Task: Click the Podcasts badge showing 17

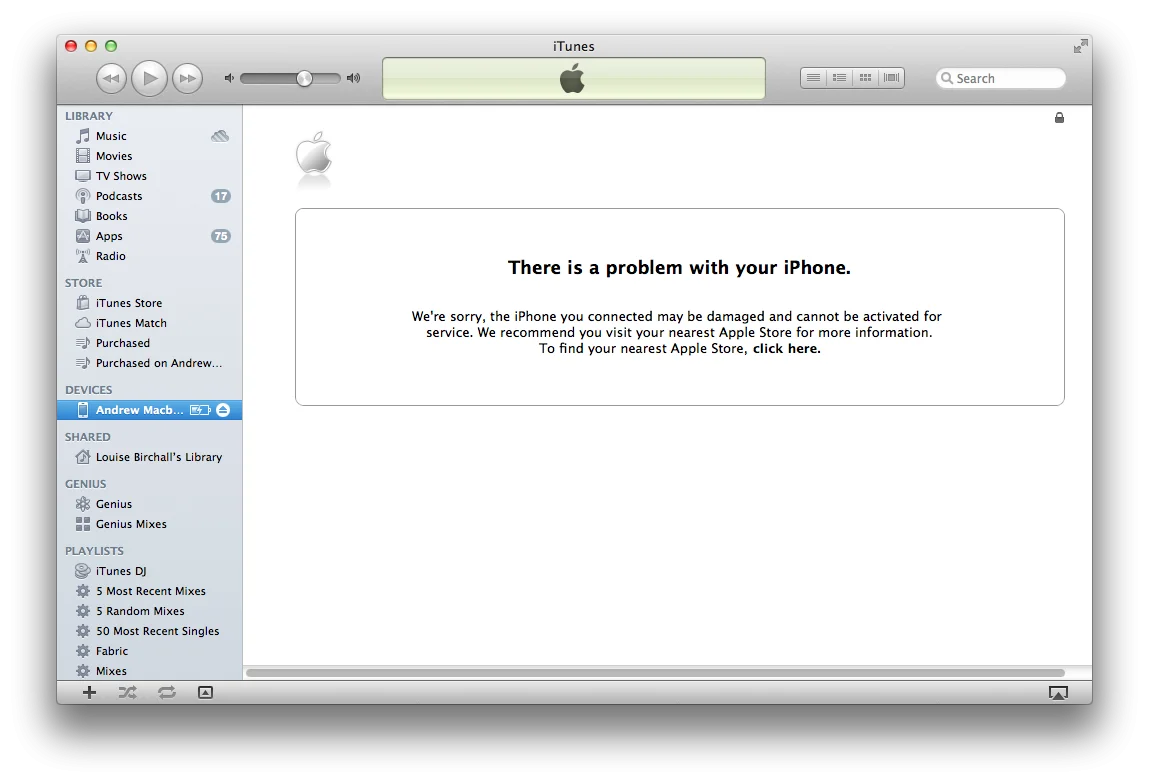Action: tap(221, 196)
